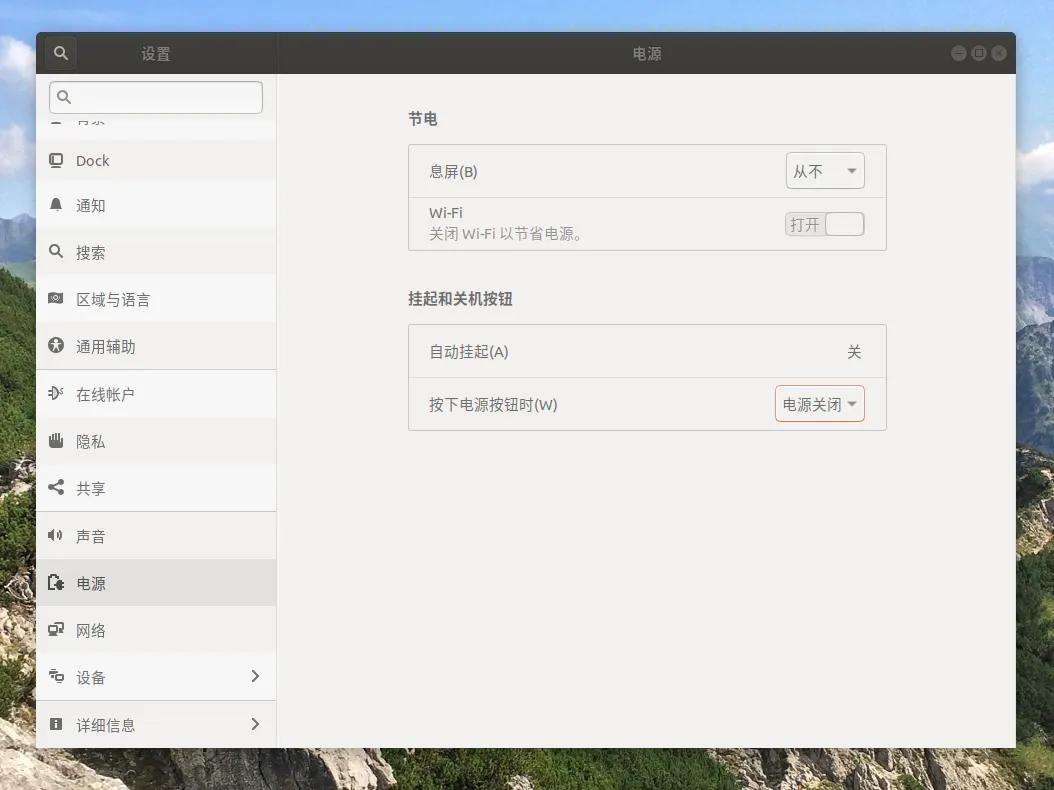Click the hand icon beside 隐私
The image size is (1054, 790).
[x=56, y=440]
